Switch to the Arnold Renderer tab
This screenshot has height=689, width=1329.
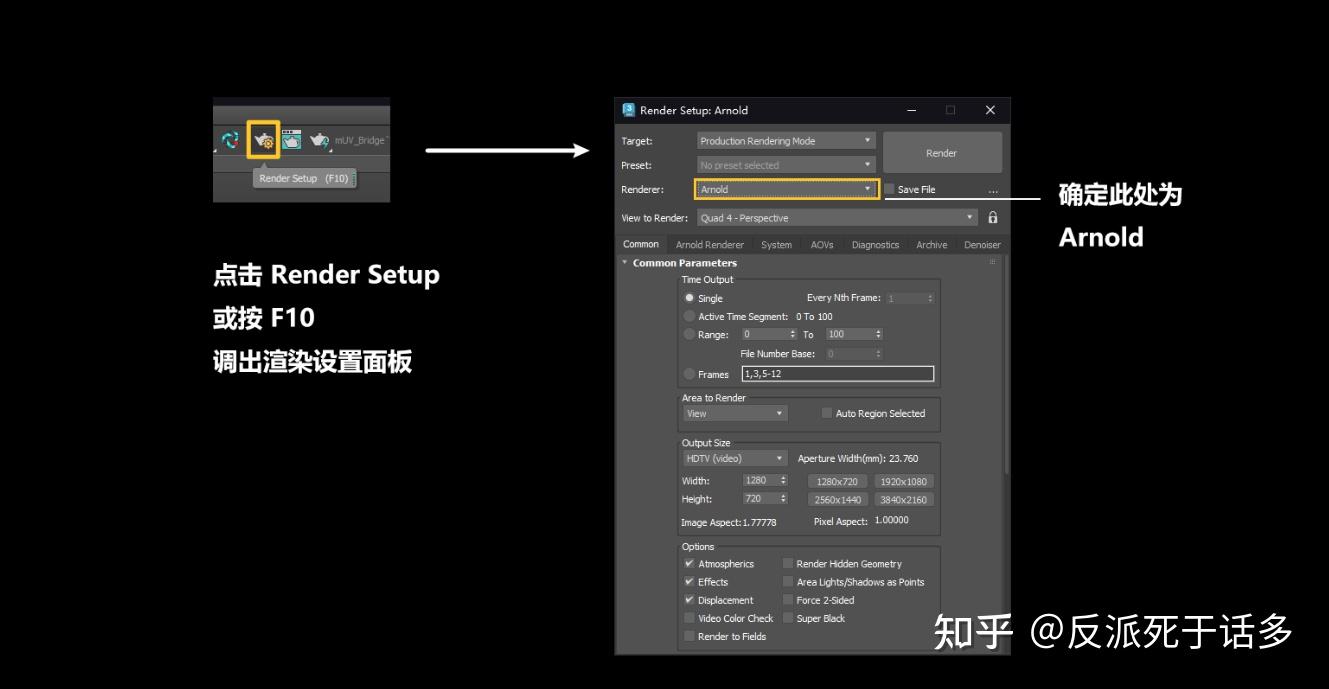709,245
